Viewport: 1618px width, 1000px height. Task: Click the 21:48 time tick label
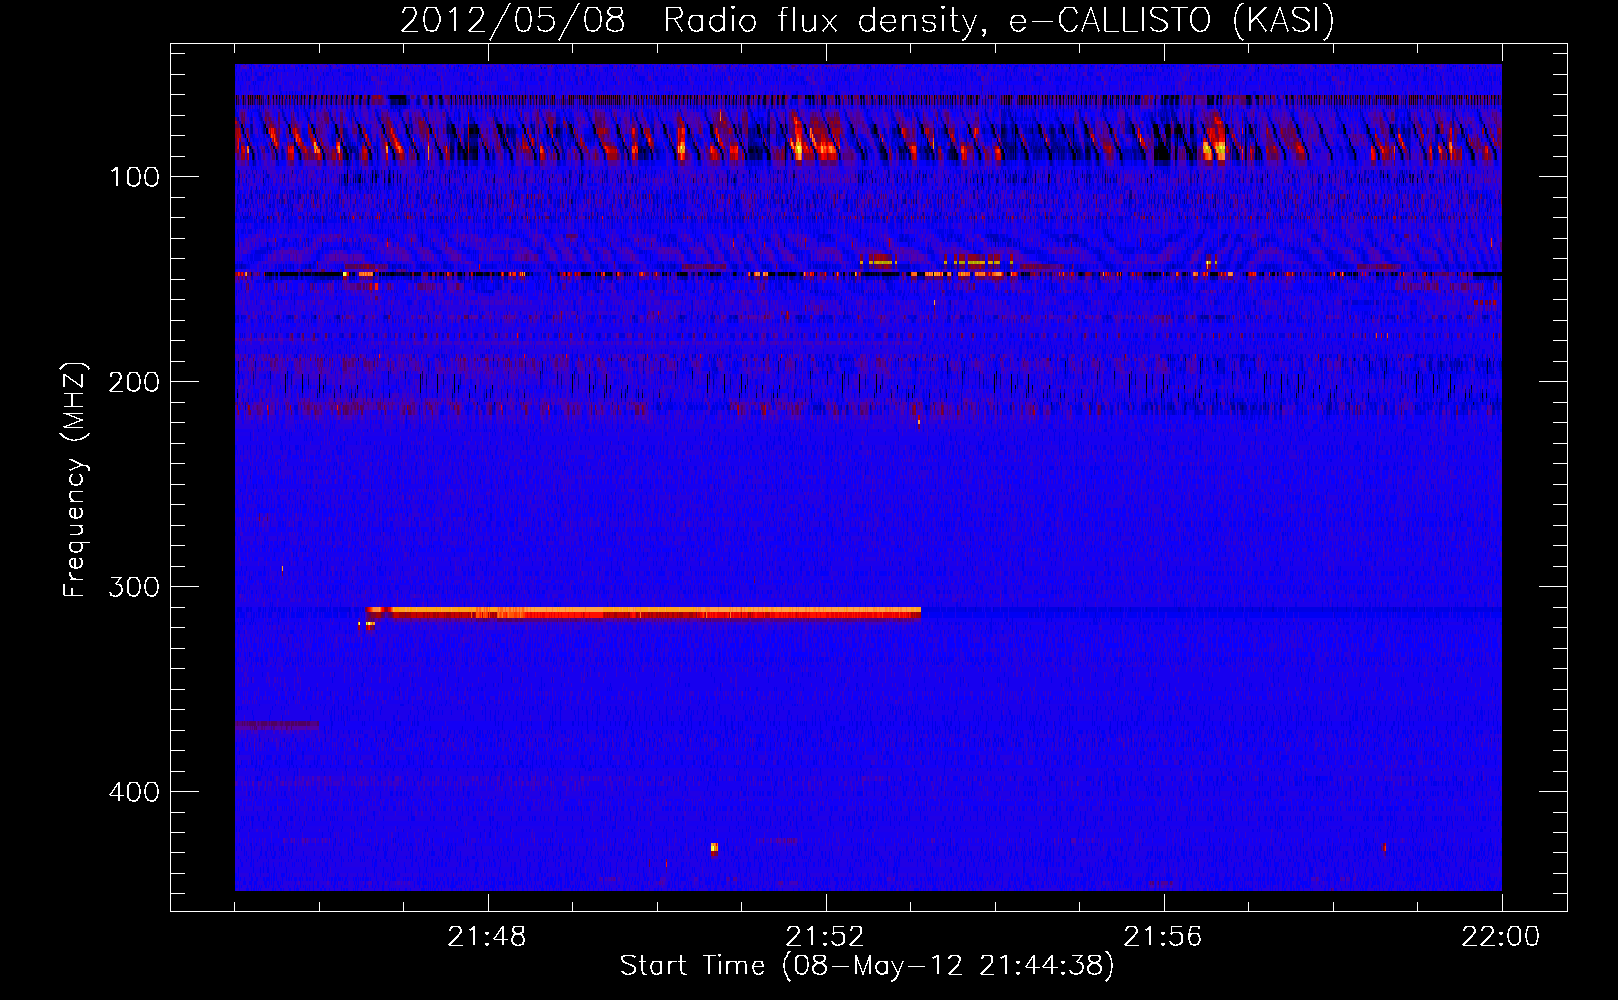coord(487,937)
